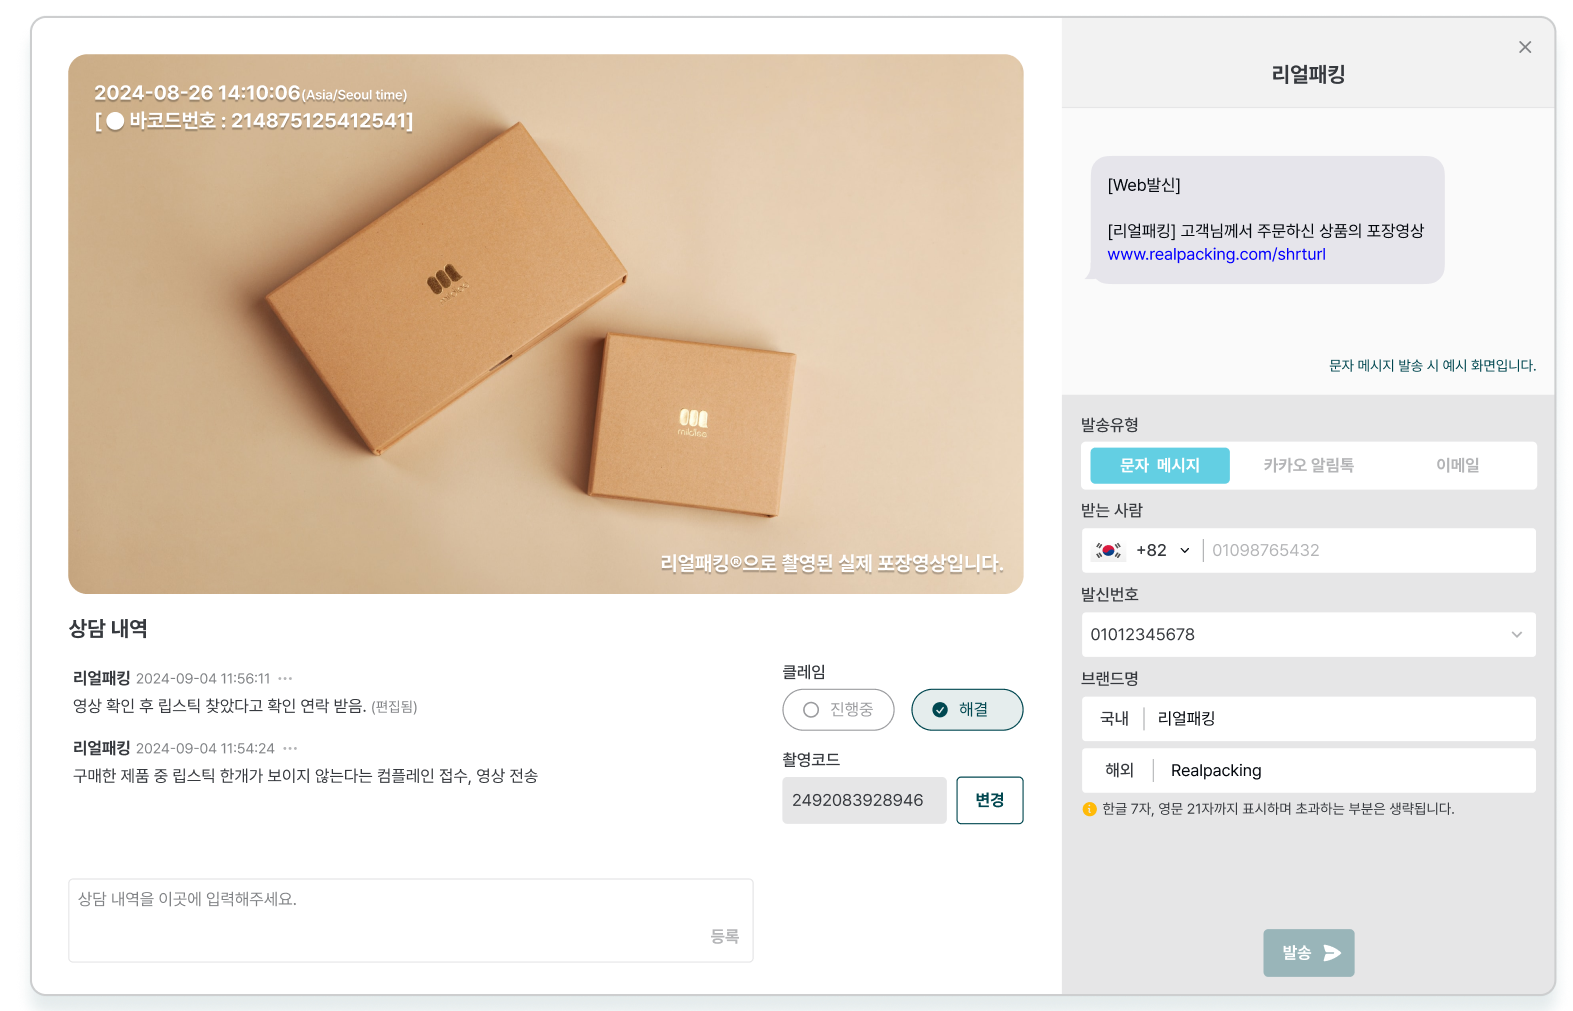Viewport: 1573px width, 1011px height.
Task: Edit the 국내 brand name field
Action: tap(1340, 719)
